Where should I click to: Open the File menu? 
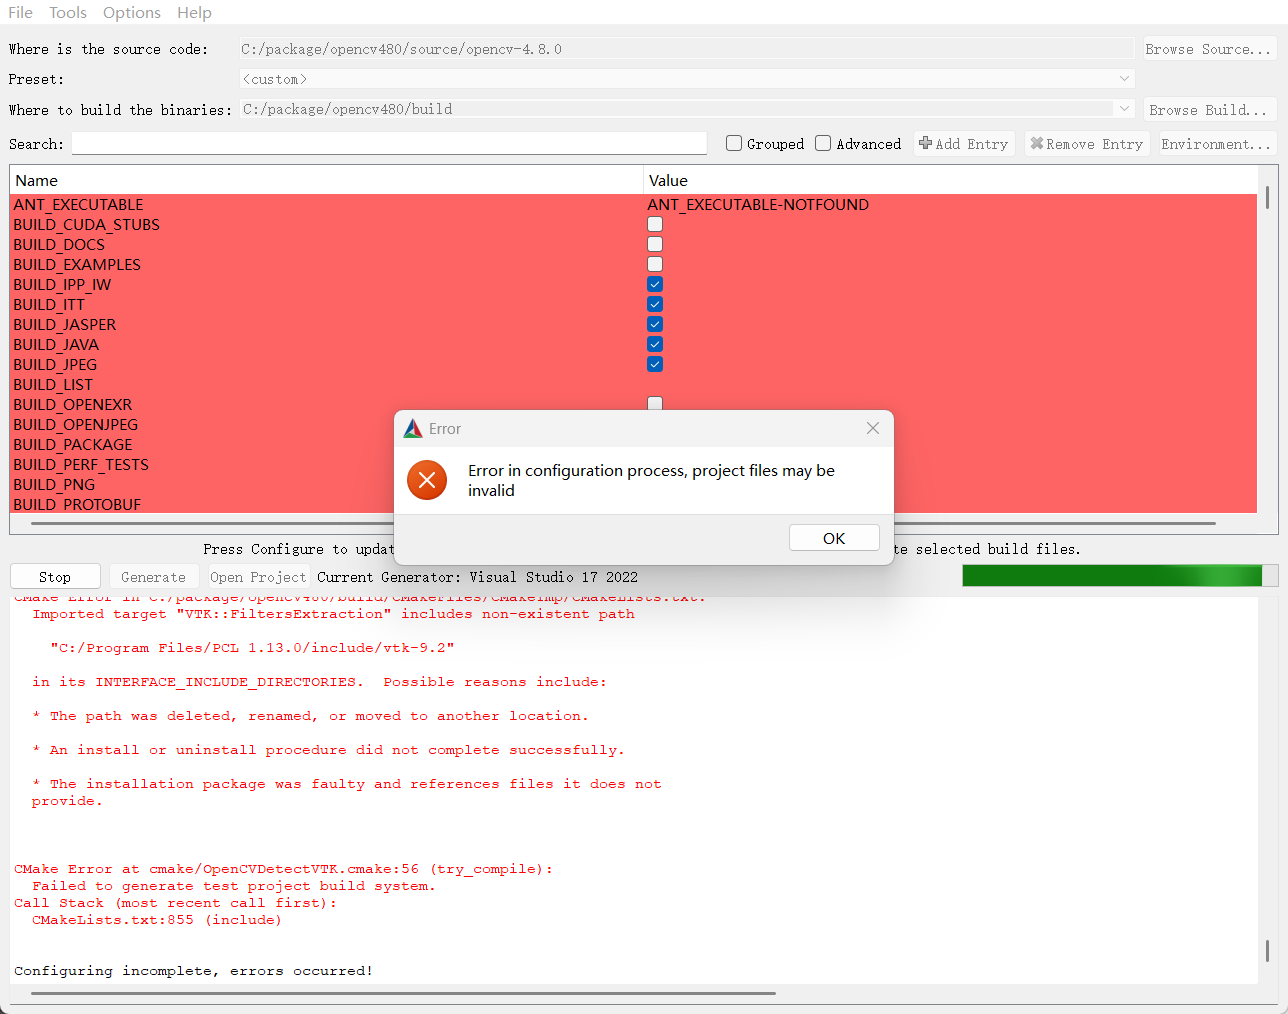pos(20,12)
